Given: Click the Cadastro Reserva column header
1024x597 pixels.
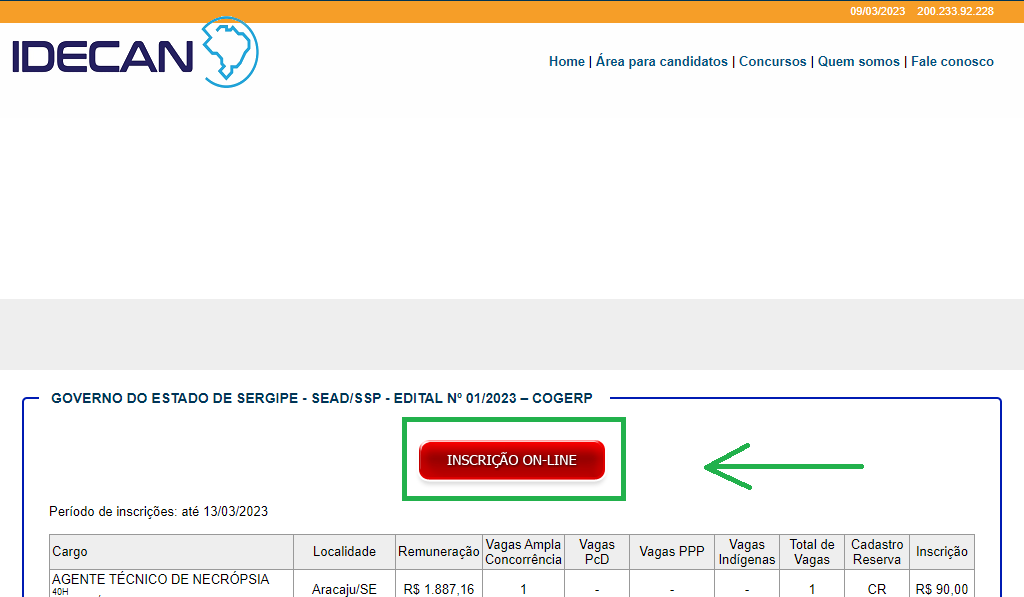Looking at the screenshot, I should [877, 552].
